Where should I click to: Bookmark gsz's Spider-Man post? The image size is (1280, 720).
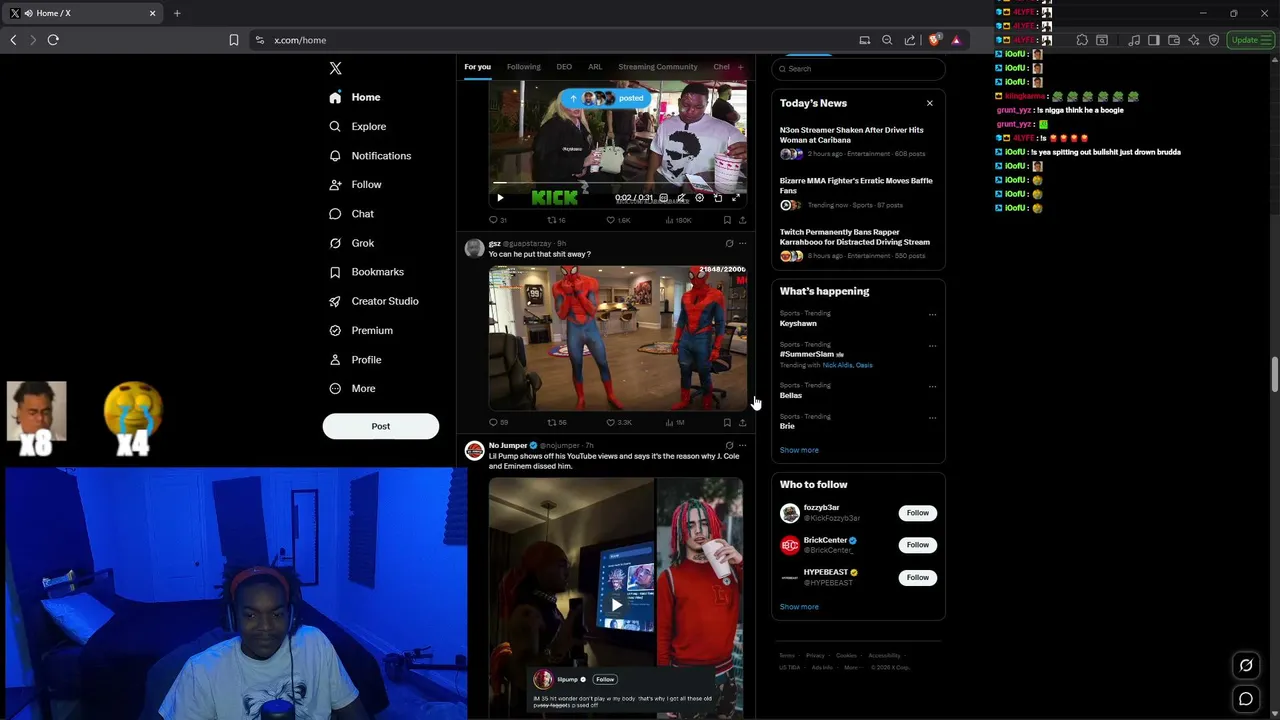pyautogui.click(x=727, y=422)
